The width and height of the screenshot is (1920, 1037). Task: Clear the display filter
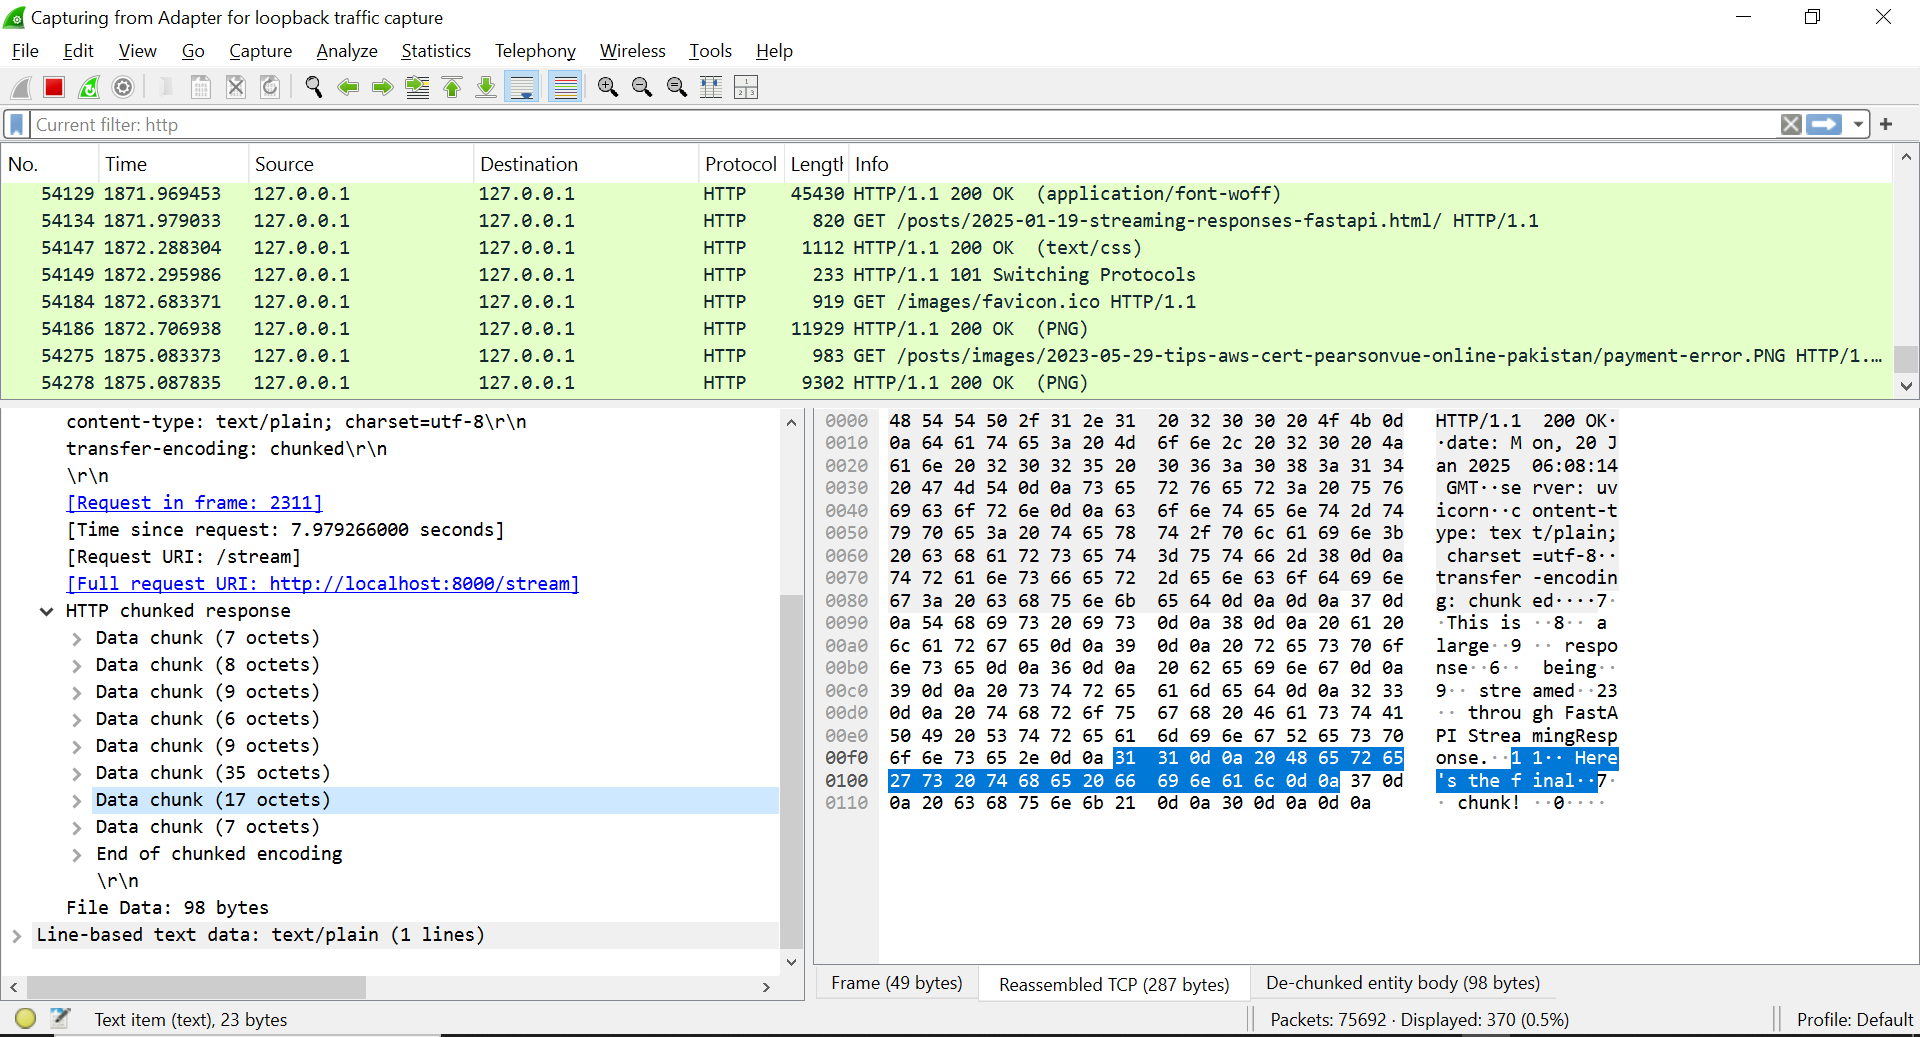click(x=1791, y=125)
